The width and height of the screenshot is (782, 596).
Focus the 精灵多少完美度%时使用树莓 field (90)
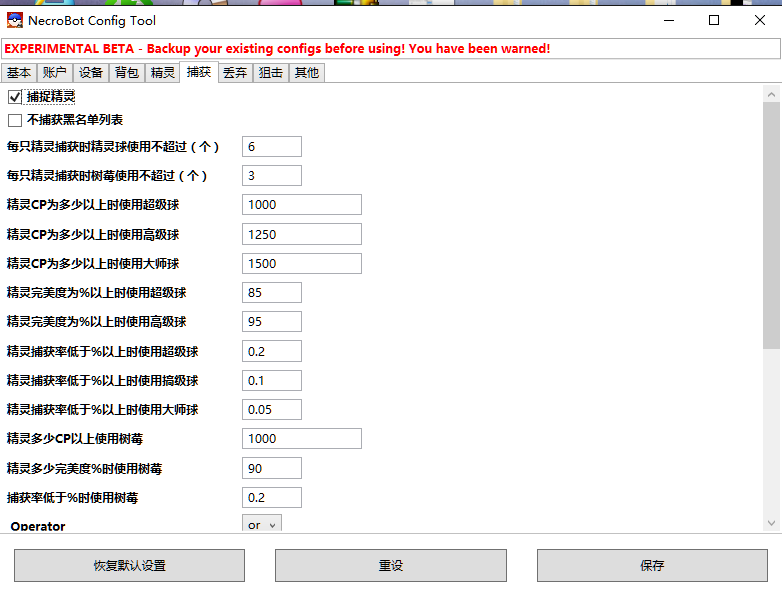(272, 468)
